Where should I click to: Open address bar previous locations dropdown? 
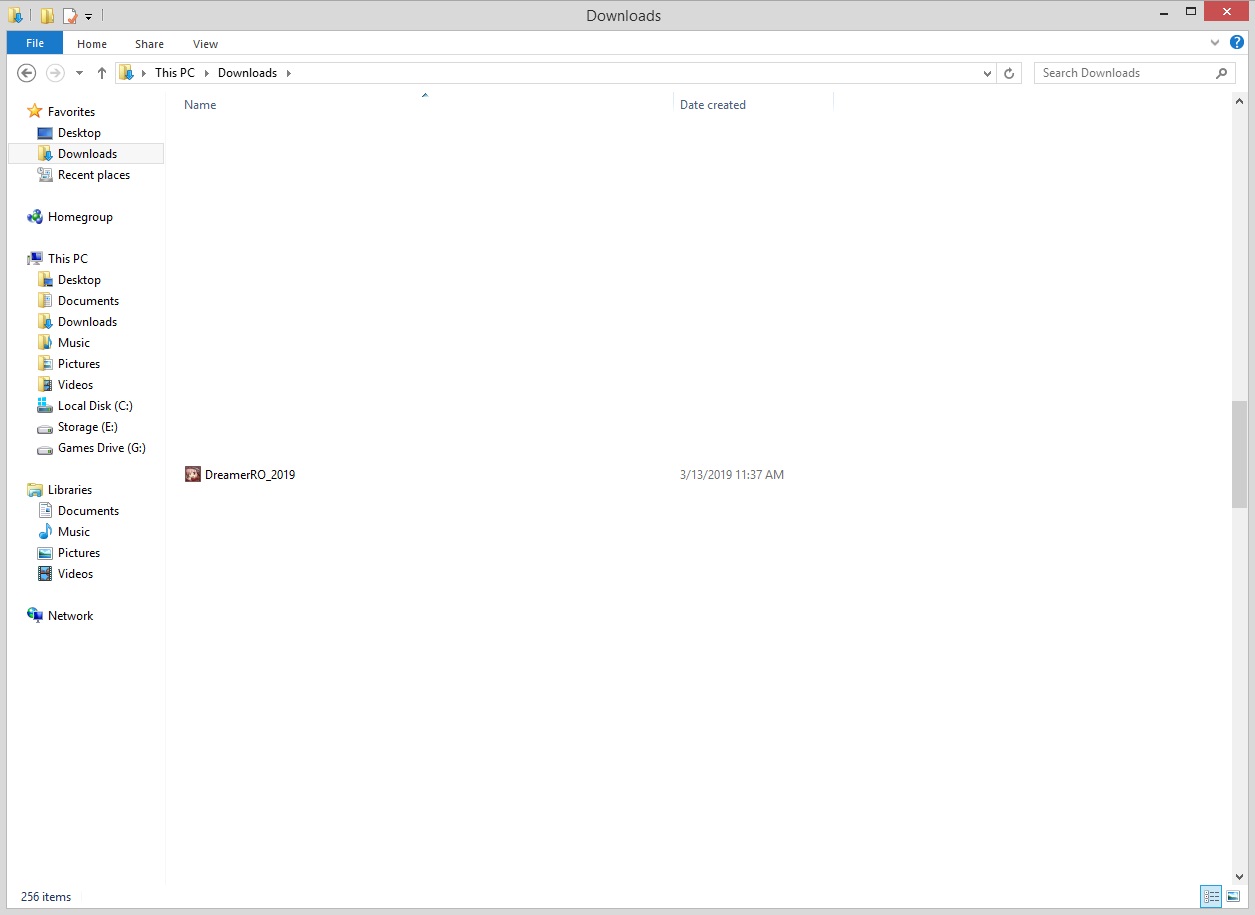[x=987, y=73]
